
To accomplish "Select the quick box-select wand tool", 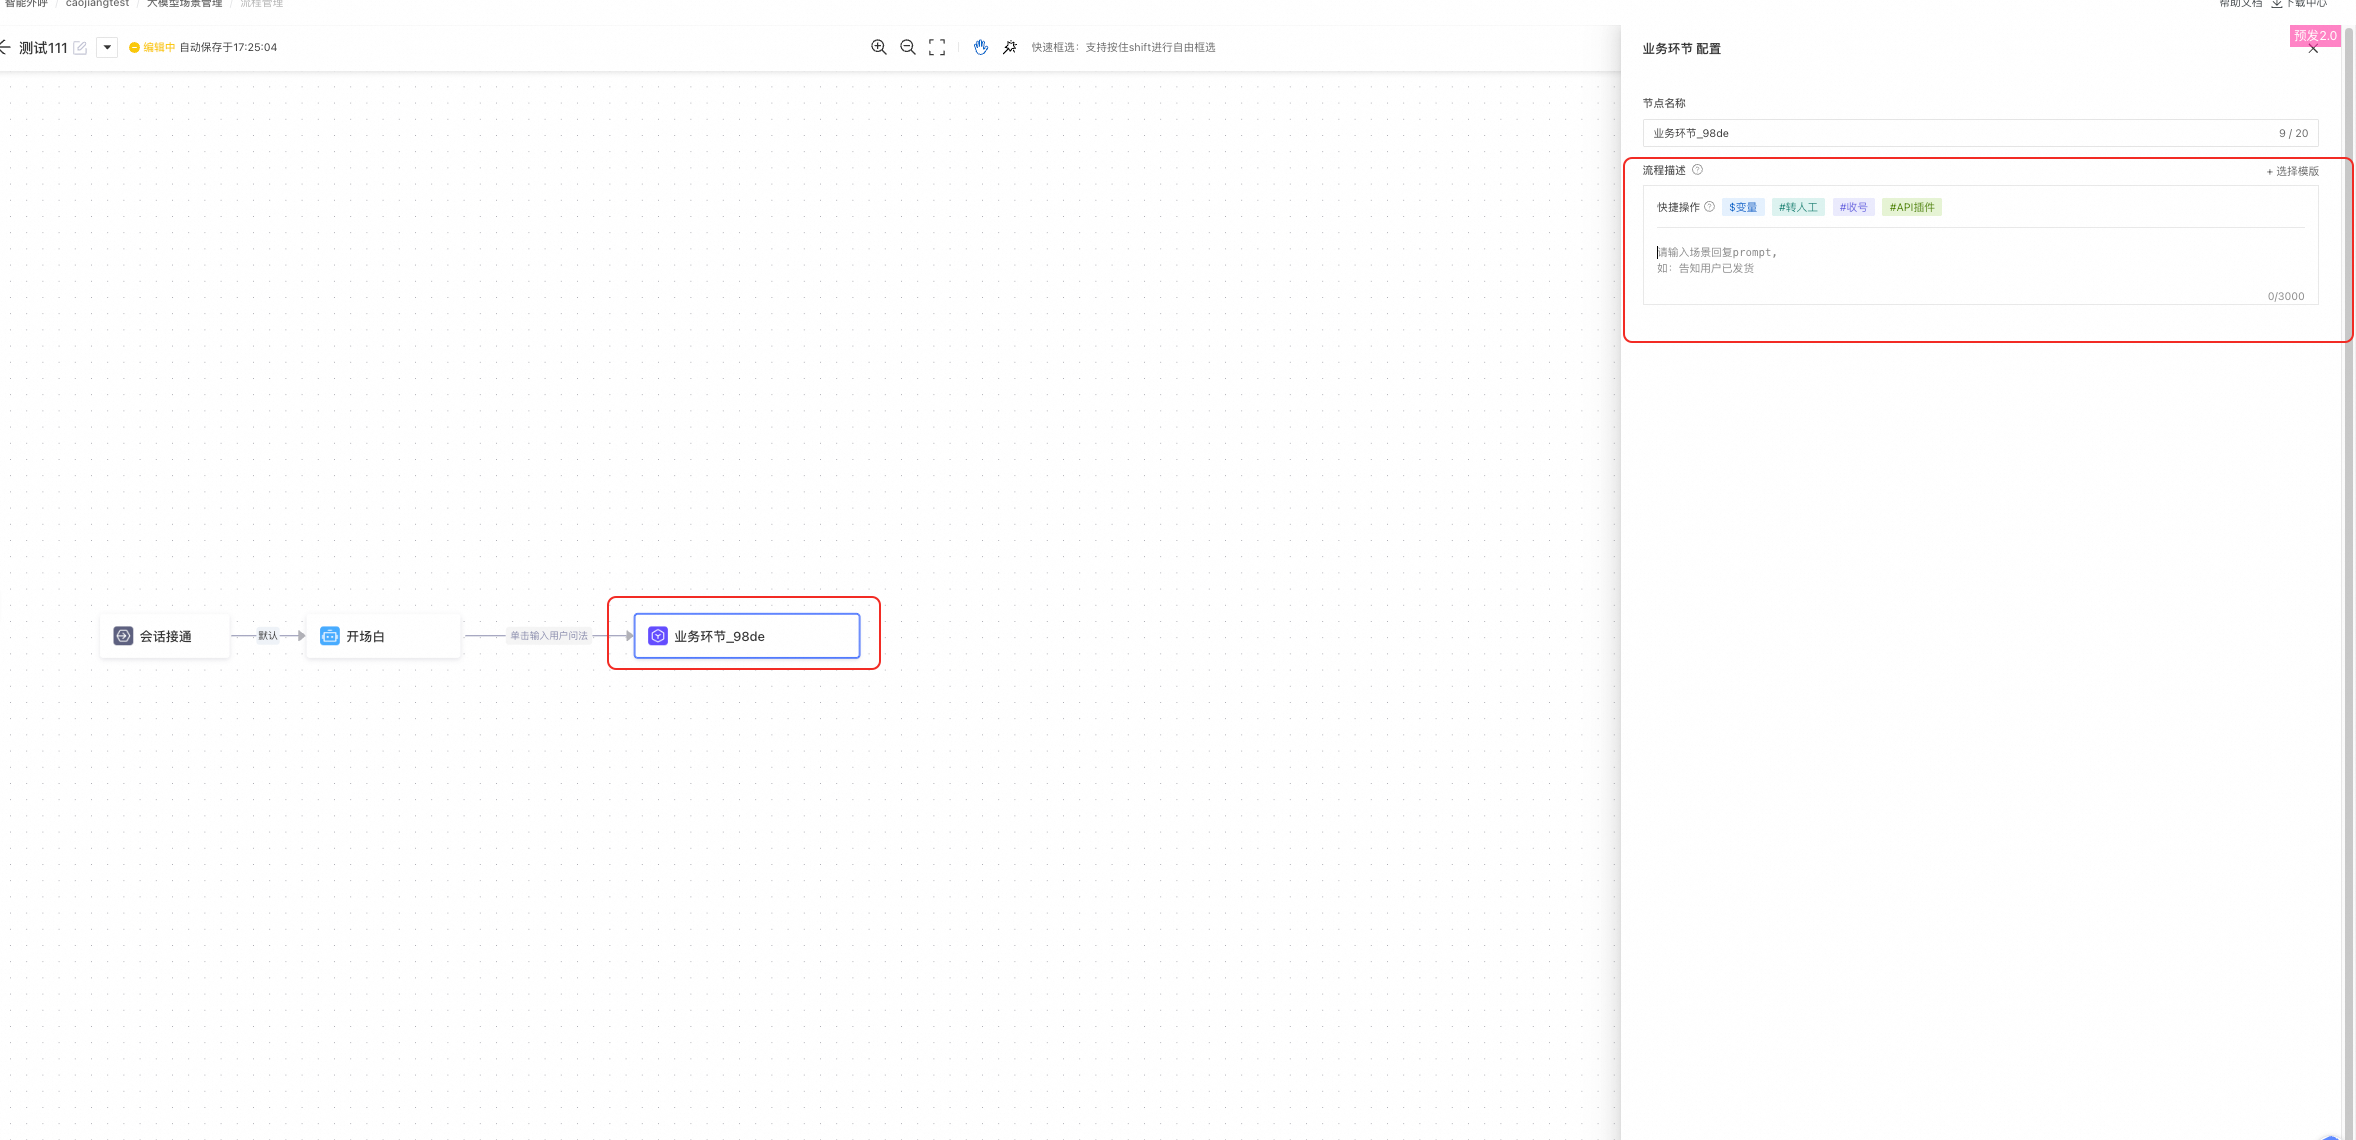I will [1010, 47].
